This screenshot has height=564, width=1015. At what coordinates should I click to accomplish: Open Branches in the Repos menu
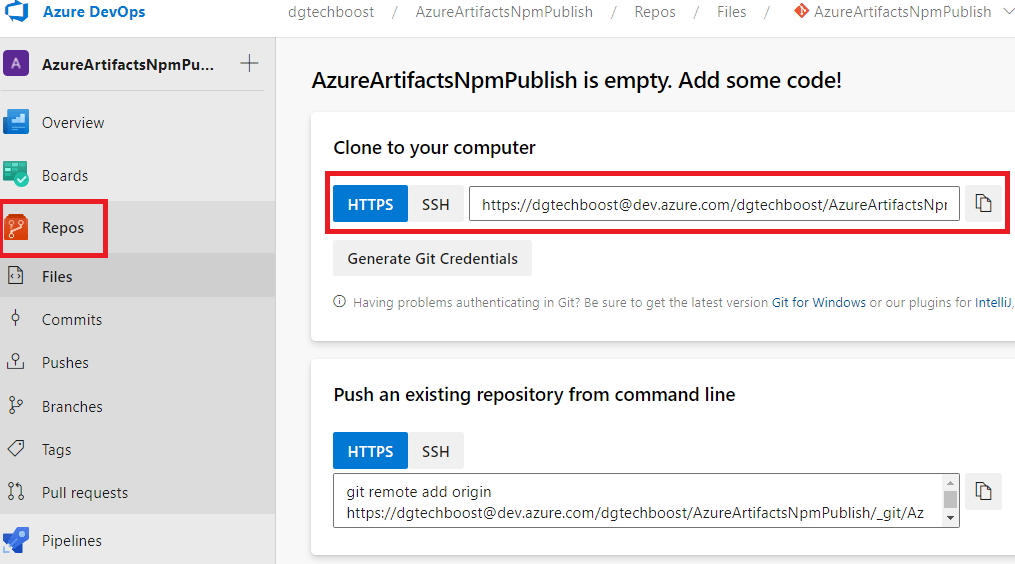click(x=72, y=407)
